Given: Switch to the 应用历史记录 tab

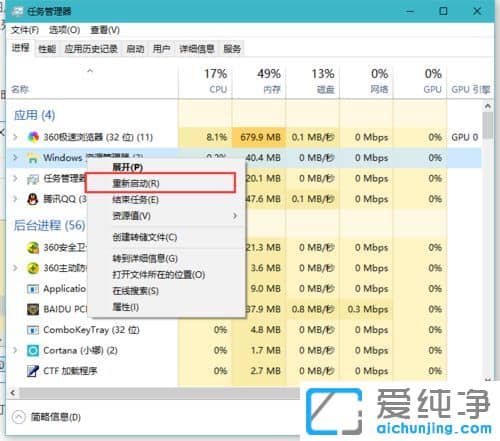Looking at the screenshot, I should click(x=91, y=49).
